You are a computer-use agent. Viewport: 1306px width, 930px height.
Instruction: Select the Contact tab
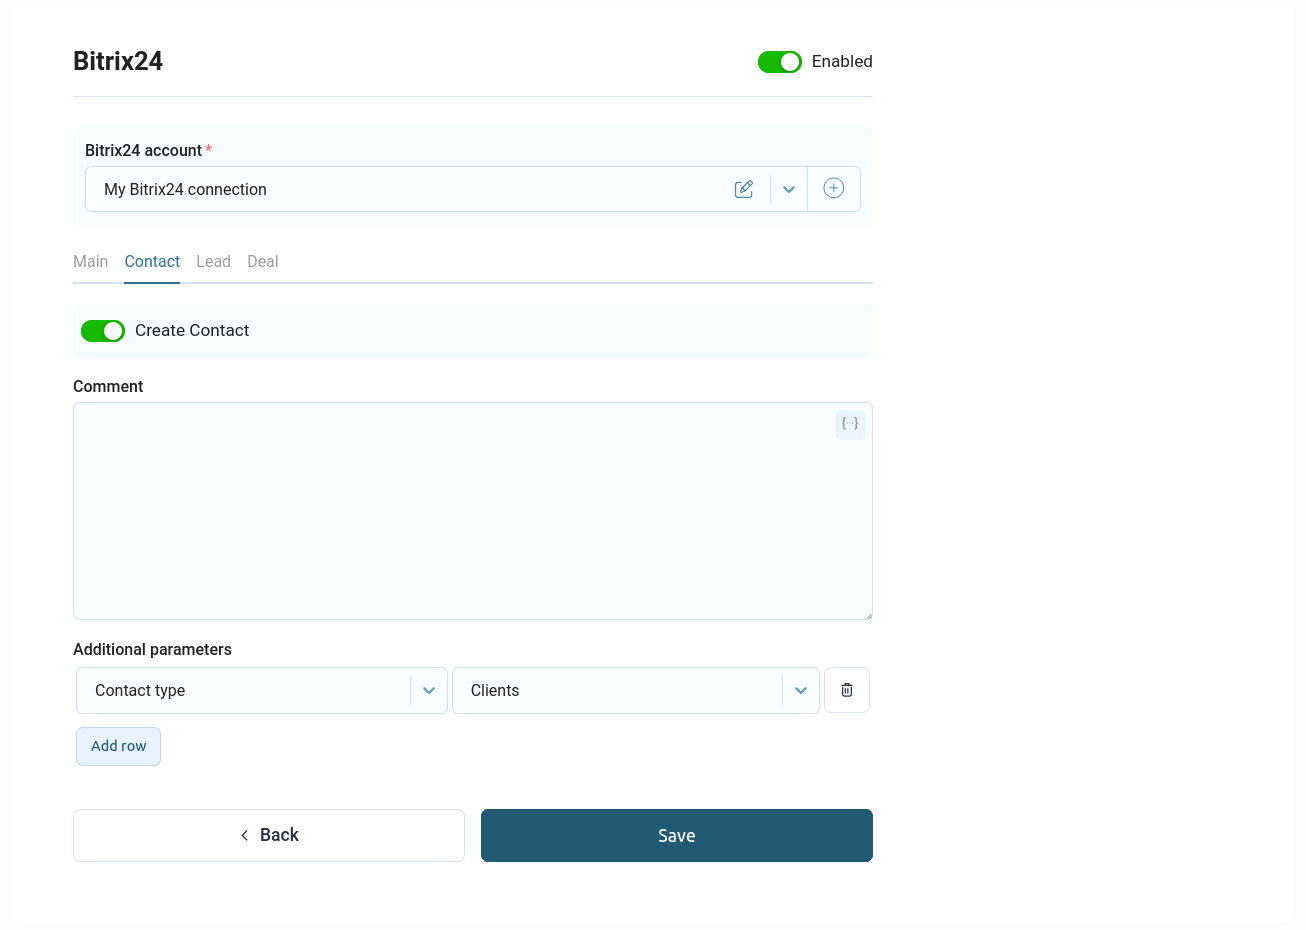[152, 262]
